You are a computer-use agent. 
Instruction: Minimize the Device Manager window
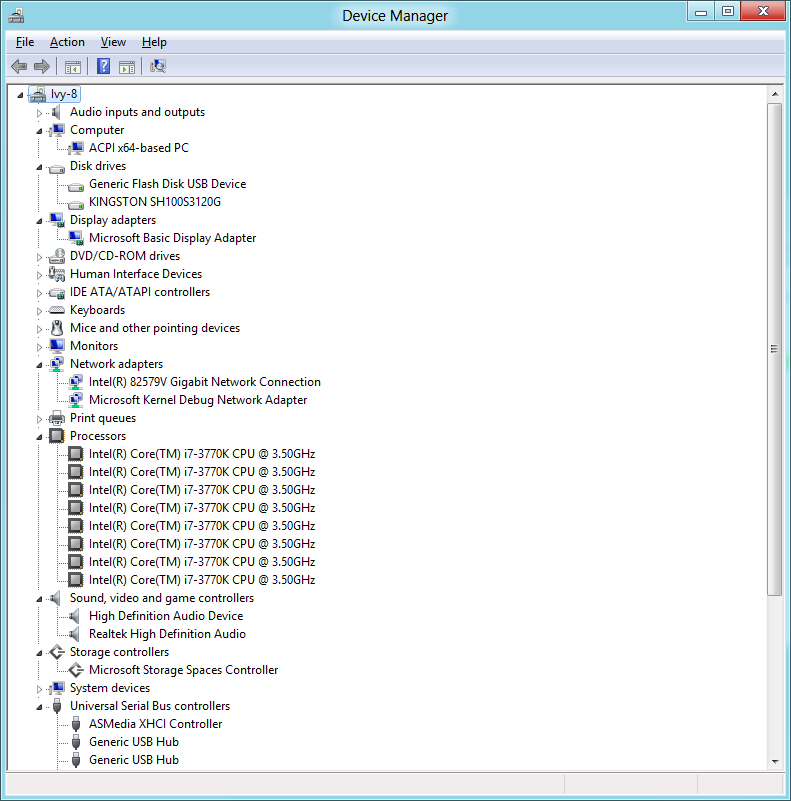[x=701, y=12]
